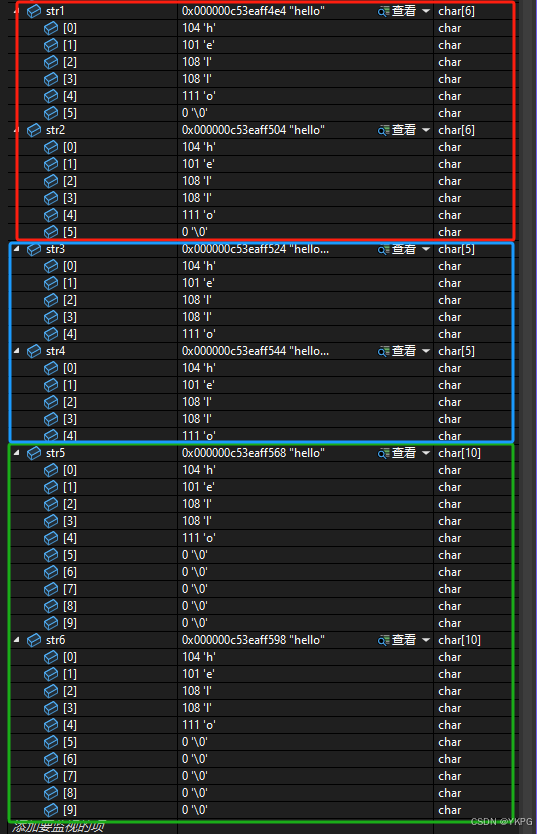Click the char[5] type cell of str3
Image resolution: width=537 pixels, height=834 pixels.
click(456, 249)
